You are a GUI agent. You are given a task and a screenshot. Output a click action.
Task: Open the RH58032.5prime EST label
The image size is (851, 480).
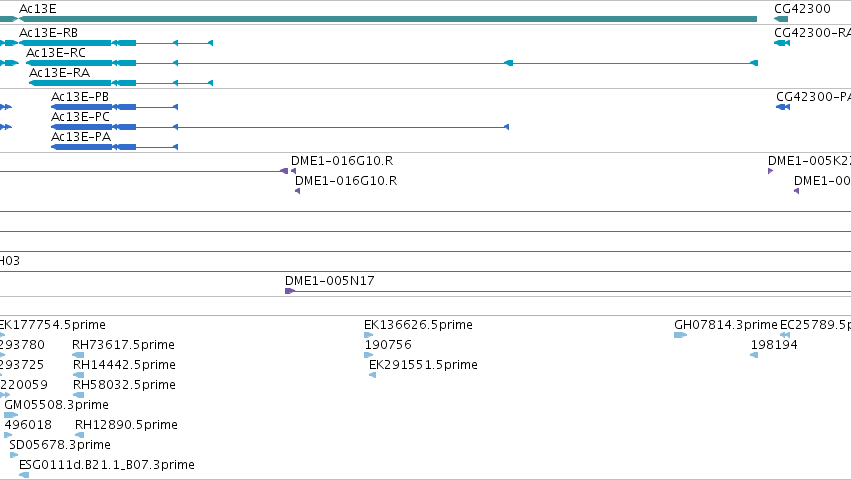(124, 385)
